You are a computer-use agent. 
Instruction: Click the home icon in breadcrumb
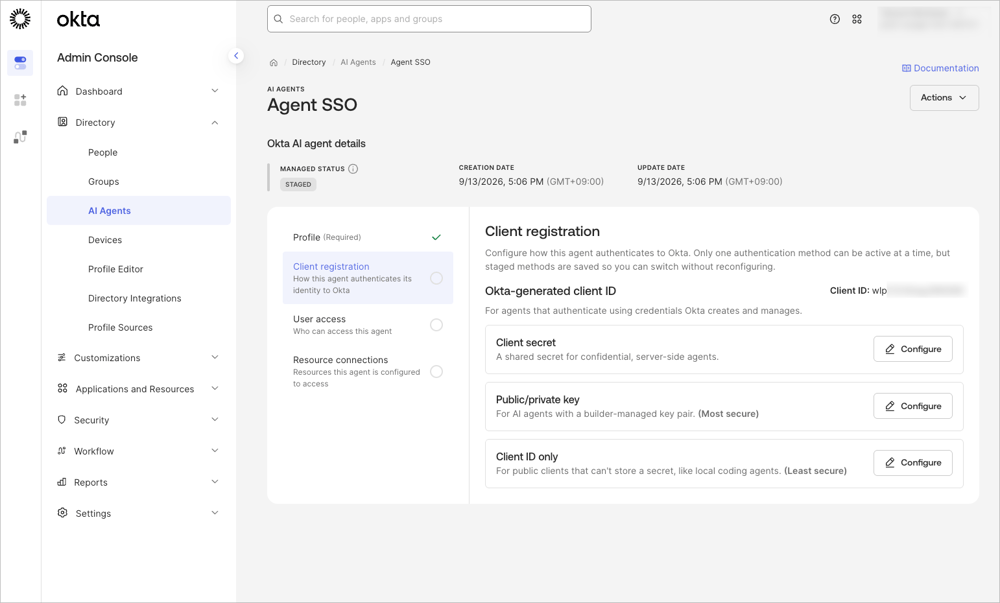coord(274,62)
